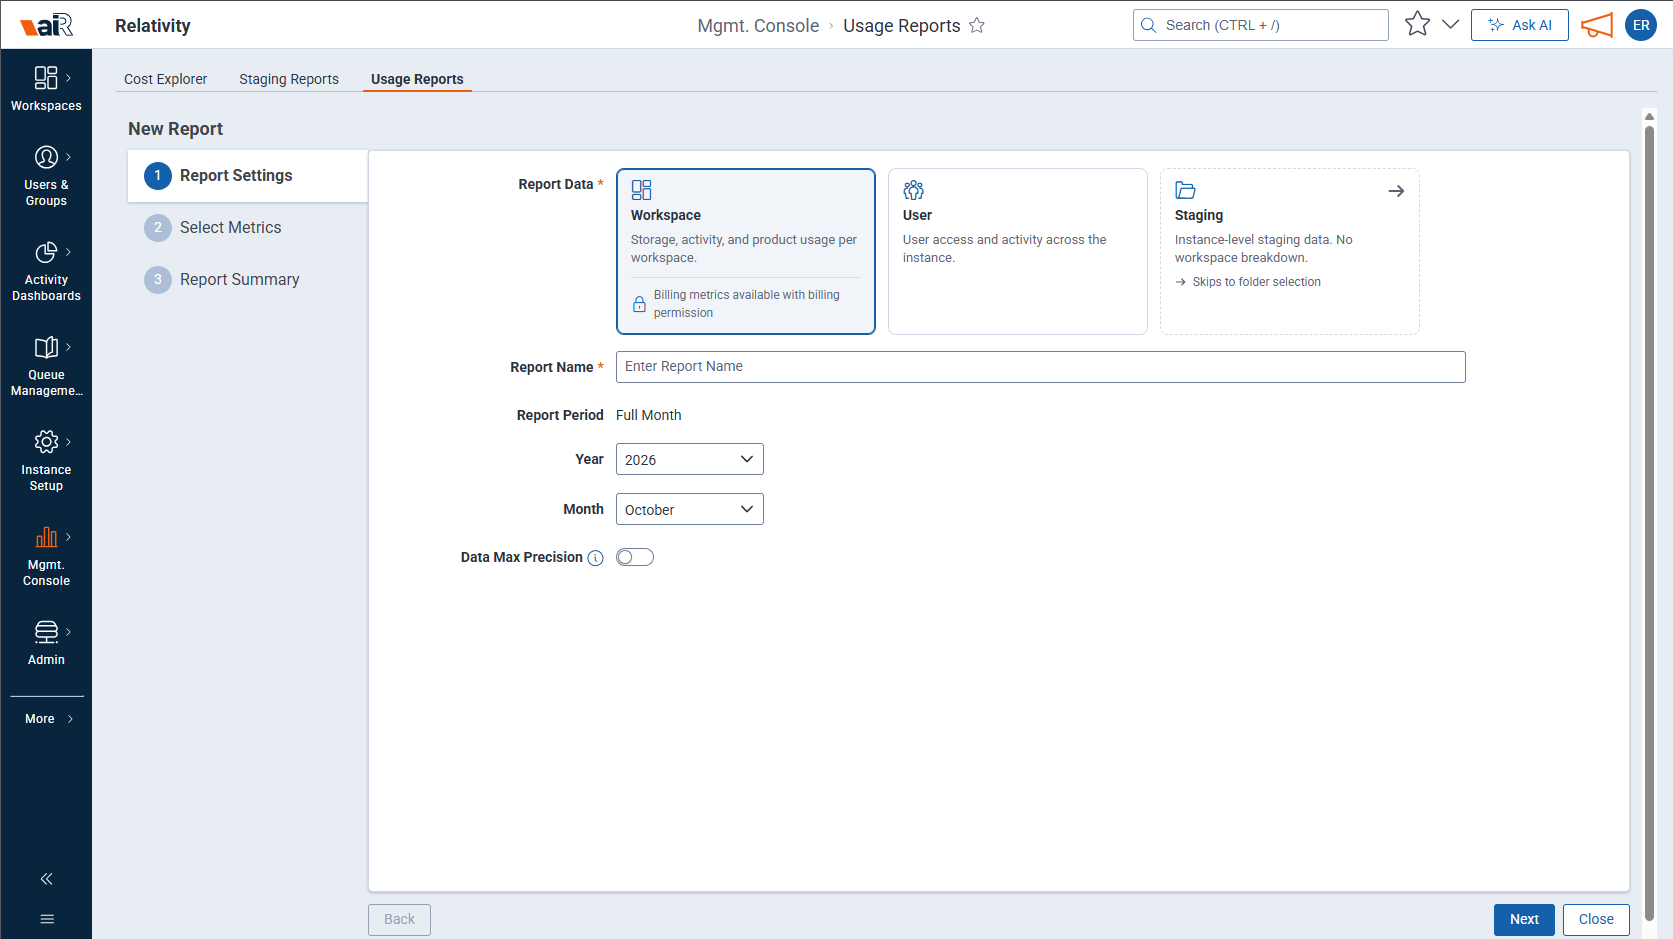1673x939 pixels.
Task: Click the arrow icon on Staging card
Action: point(1396,191)
